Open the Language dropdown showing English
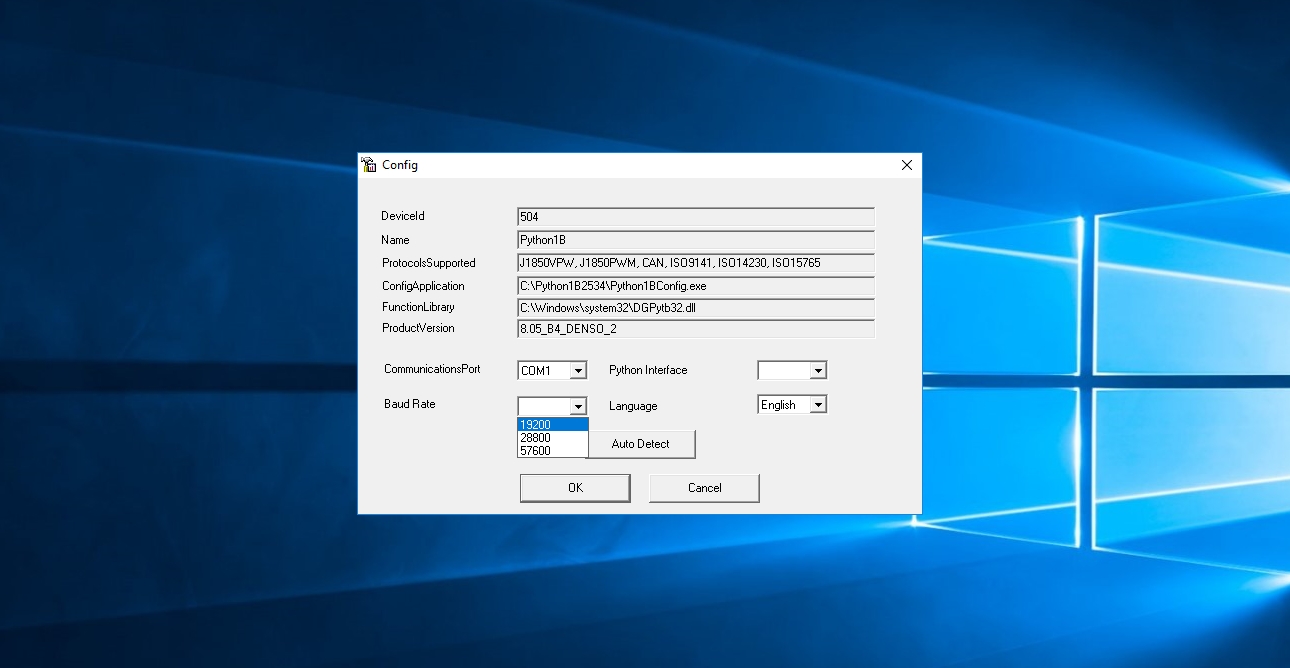1290x668 pixels. pyautogui.click(x=818, y=405)
